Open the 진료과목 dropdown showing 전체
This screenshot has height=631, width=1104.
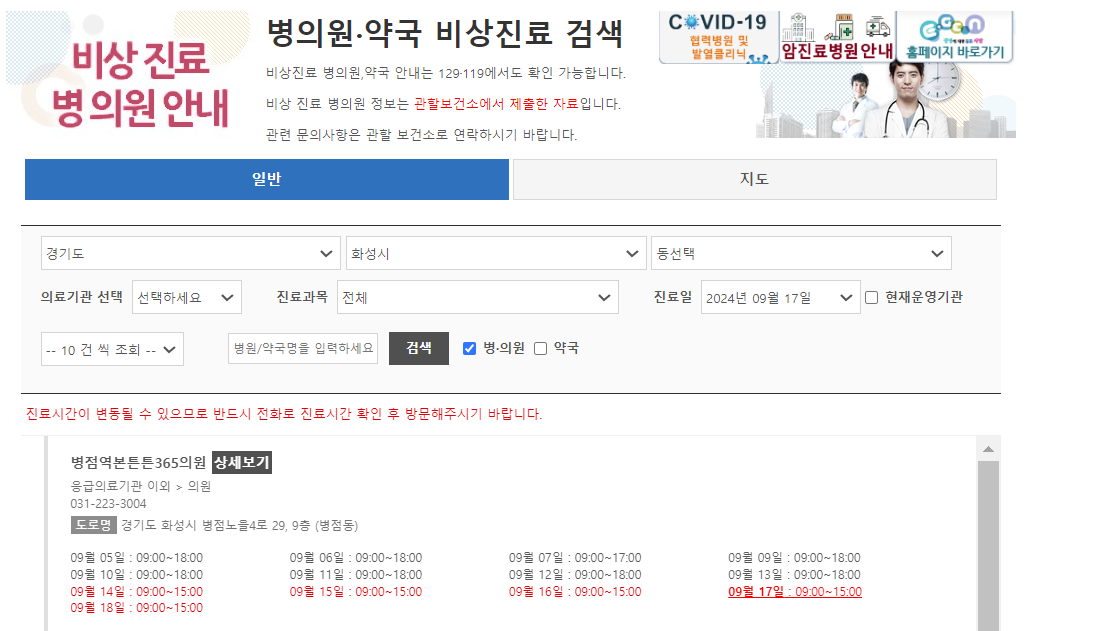478,297
